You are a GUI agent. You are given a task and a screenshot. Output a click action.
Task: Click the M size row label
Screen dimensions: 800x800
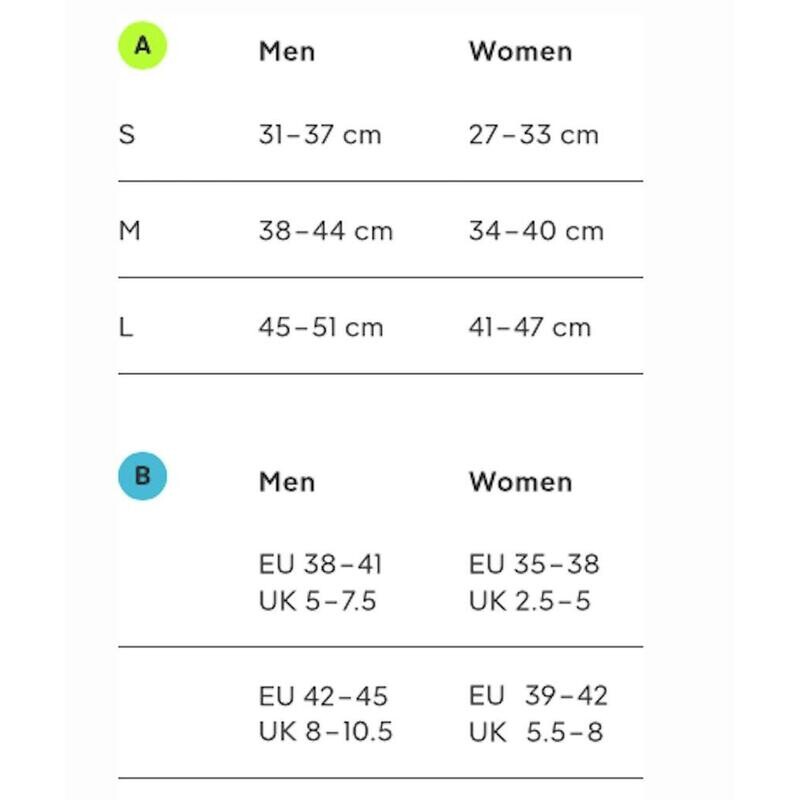point(130,231)
